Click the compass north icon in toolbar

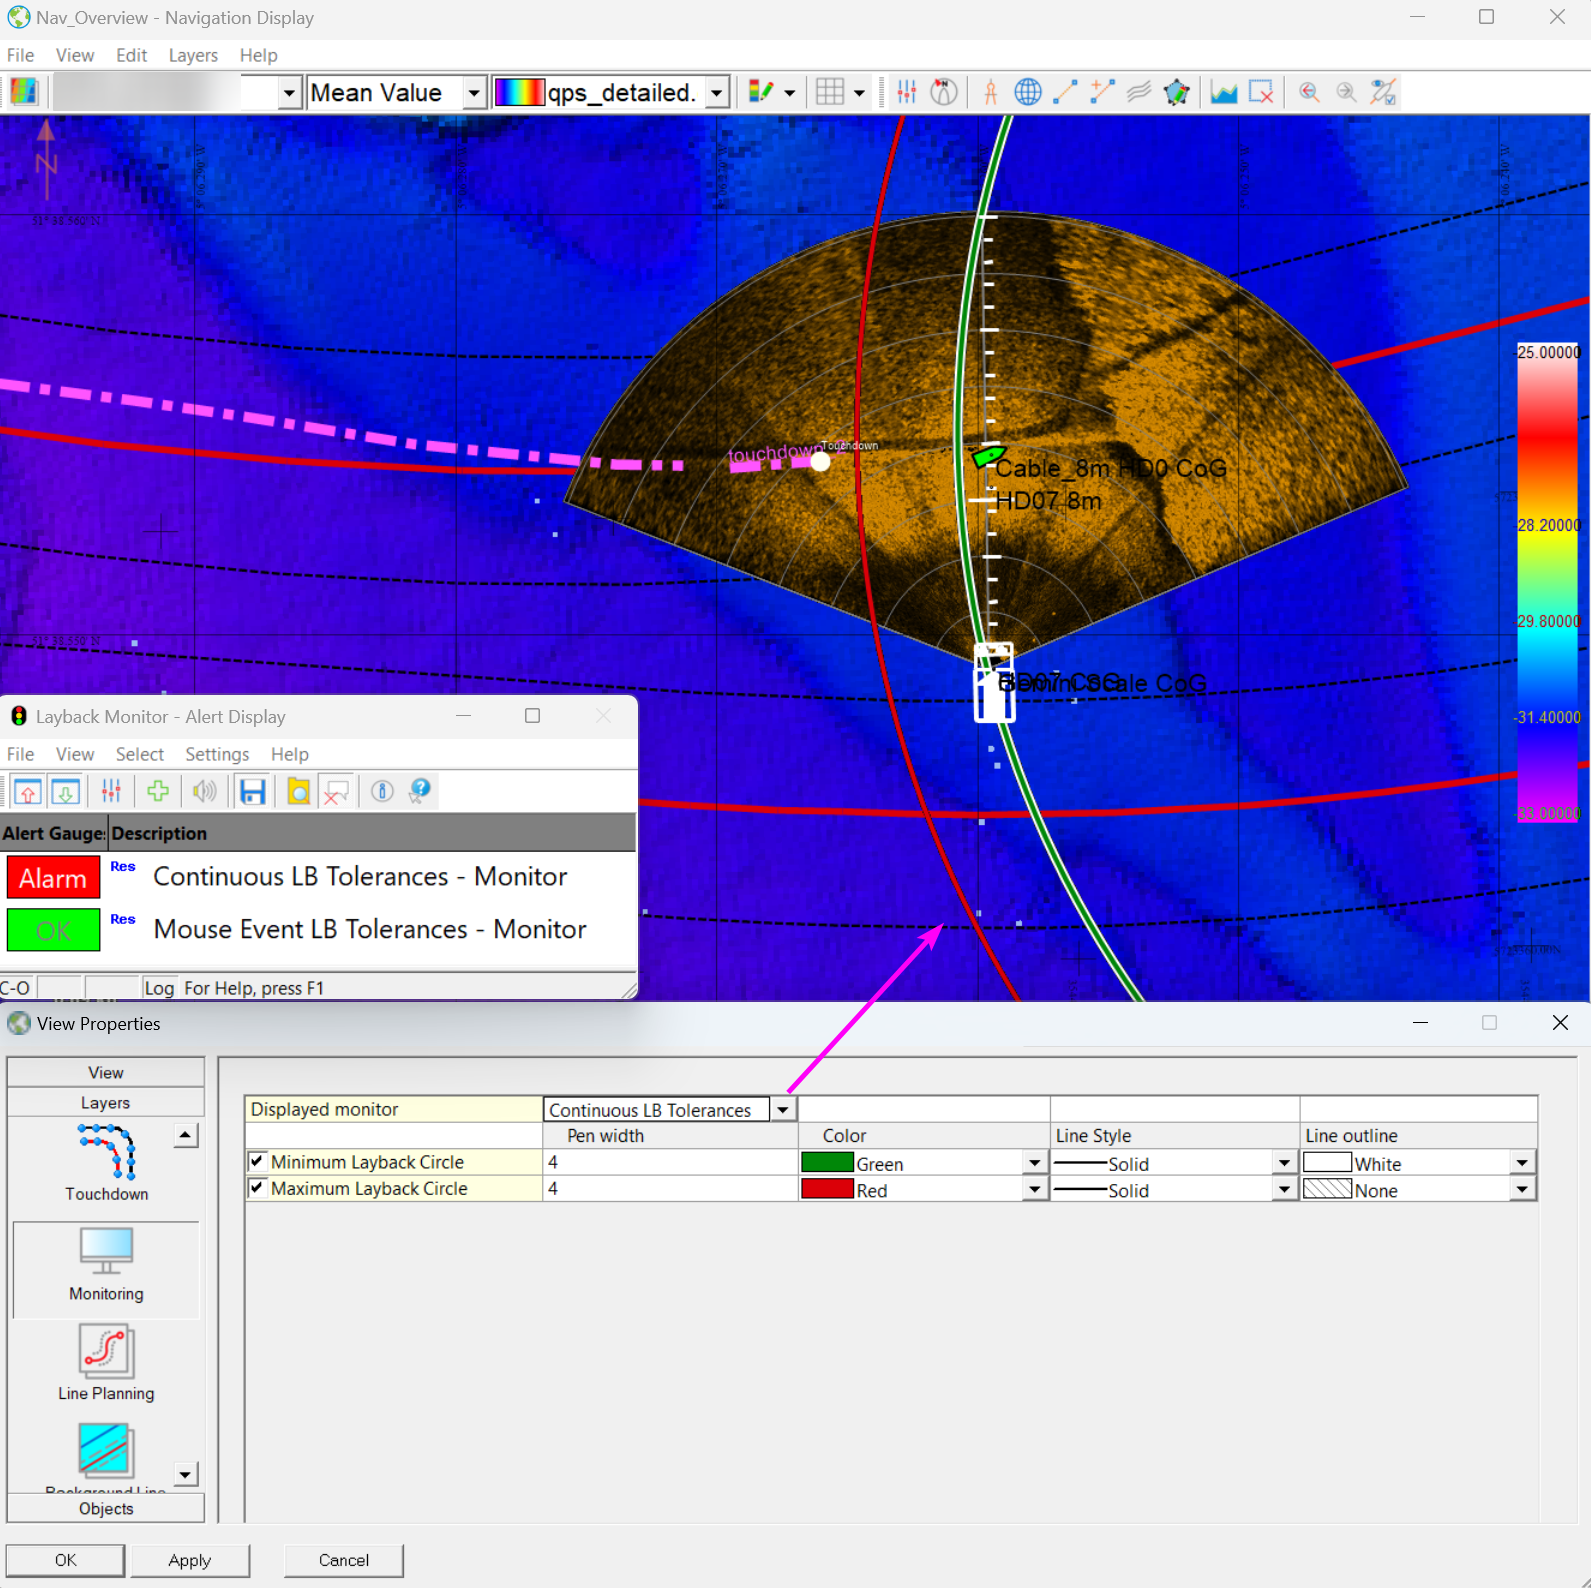(x=943, y=93)
